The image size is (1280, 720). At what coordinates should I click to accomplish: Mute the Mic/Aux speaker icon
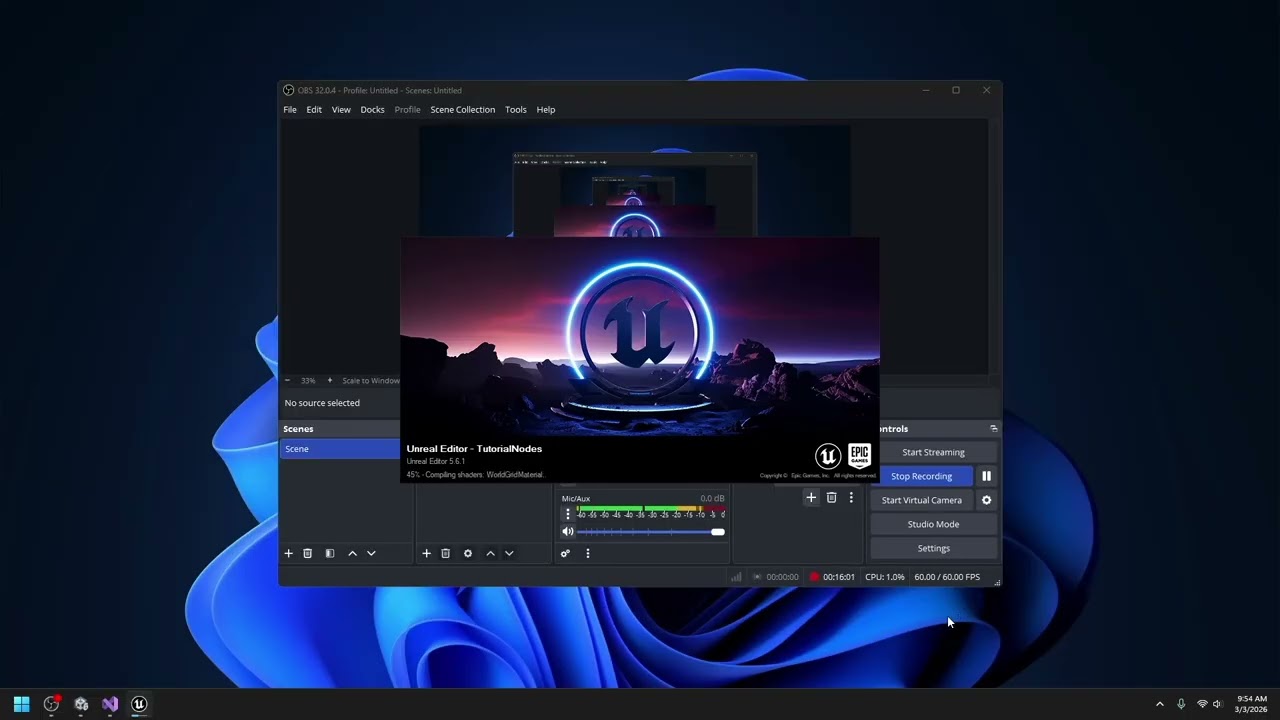point(567,532)
